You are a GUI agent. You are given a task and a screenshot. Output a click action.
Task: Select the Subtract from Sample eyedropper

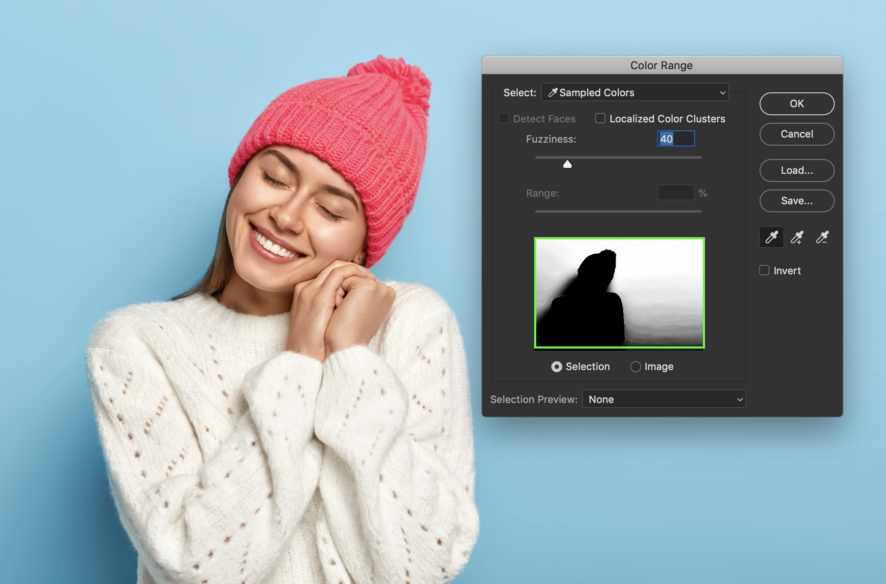pos(822,236)
